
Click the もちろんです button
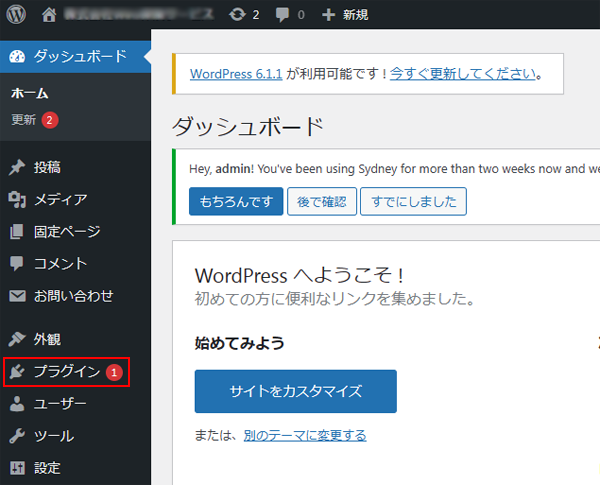pos(236,201)
